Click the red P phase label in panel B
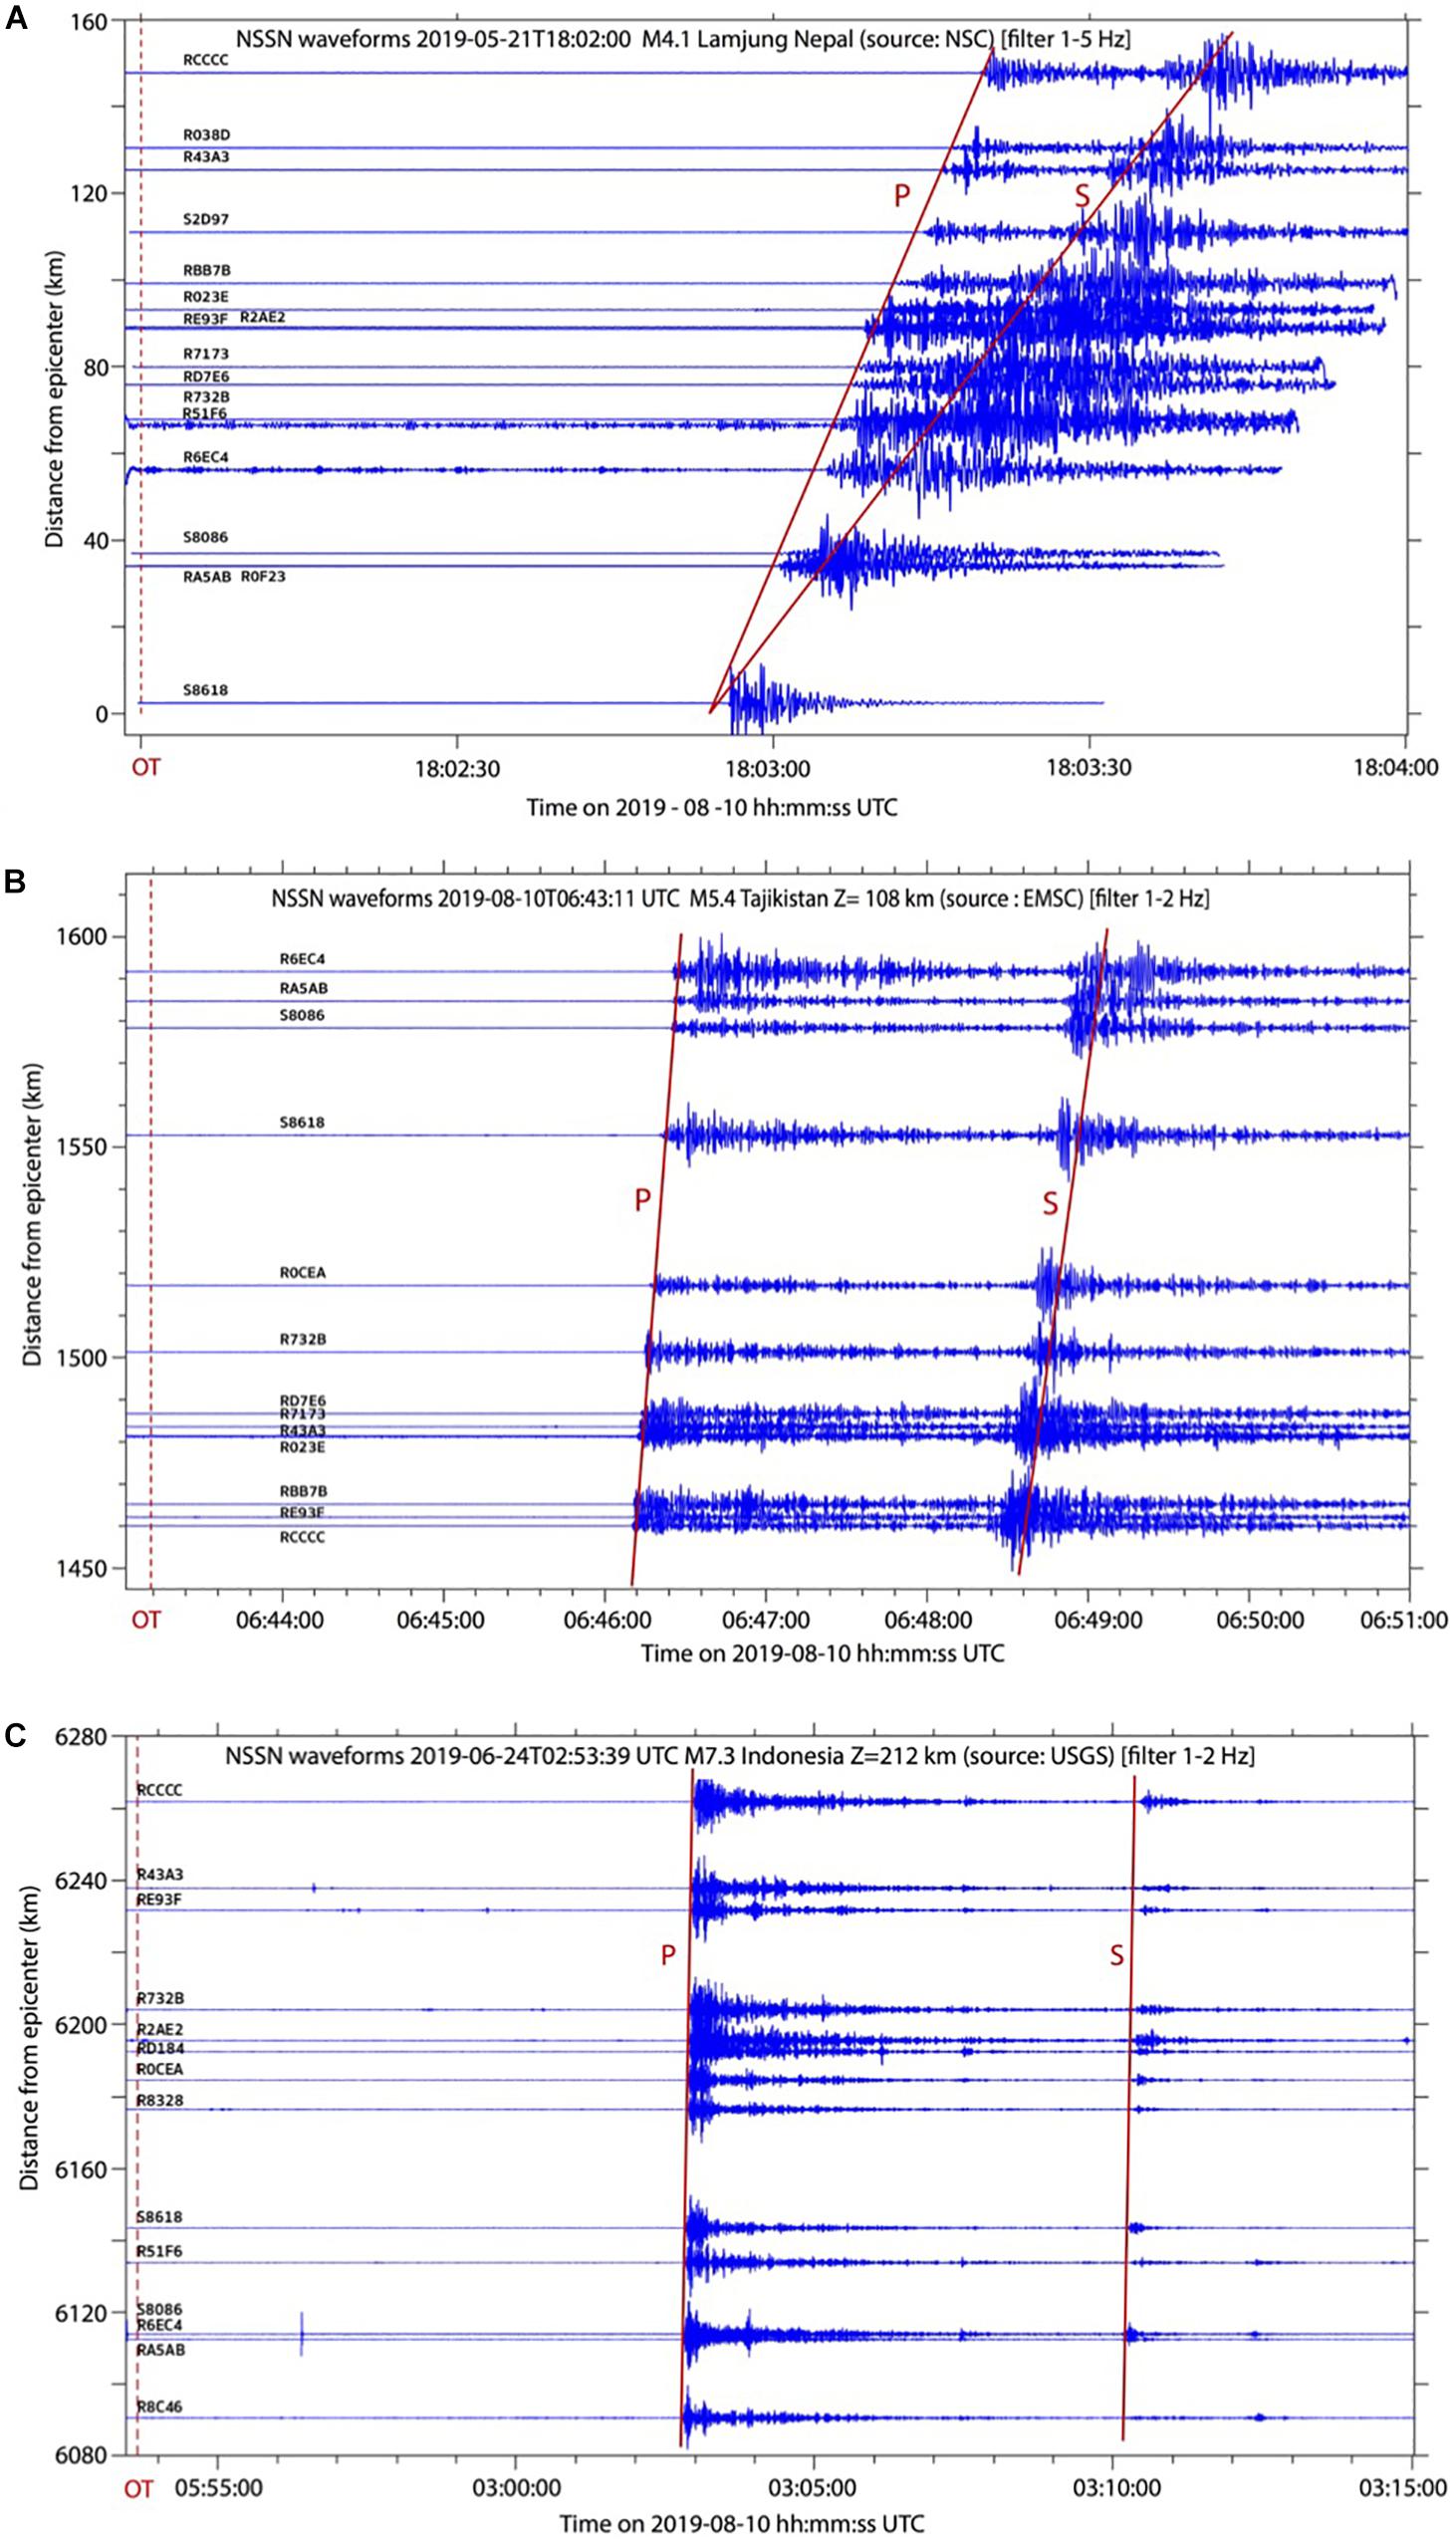 (643, 1201)
